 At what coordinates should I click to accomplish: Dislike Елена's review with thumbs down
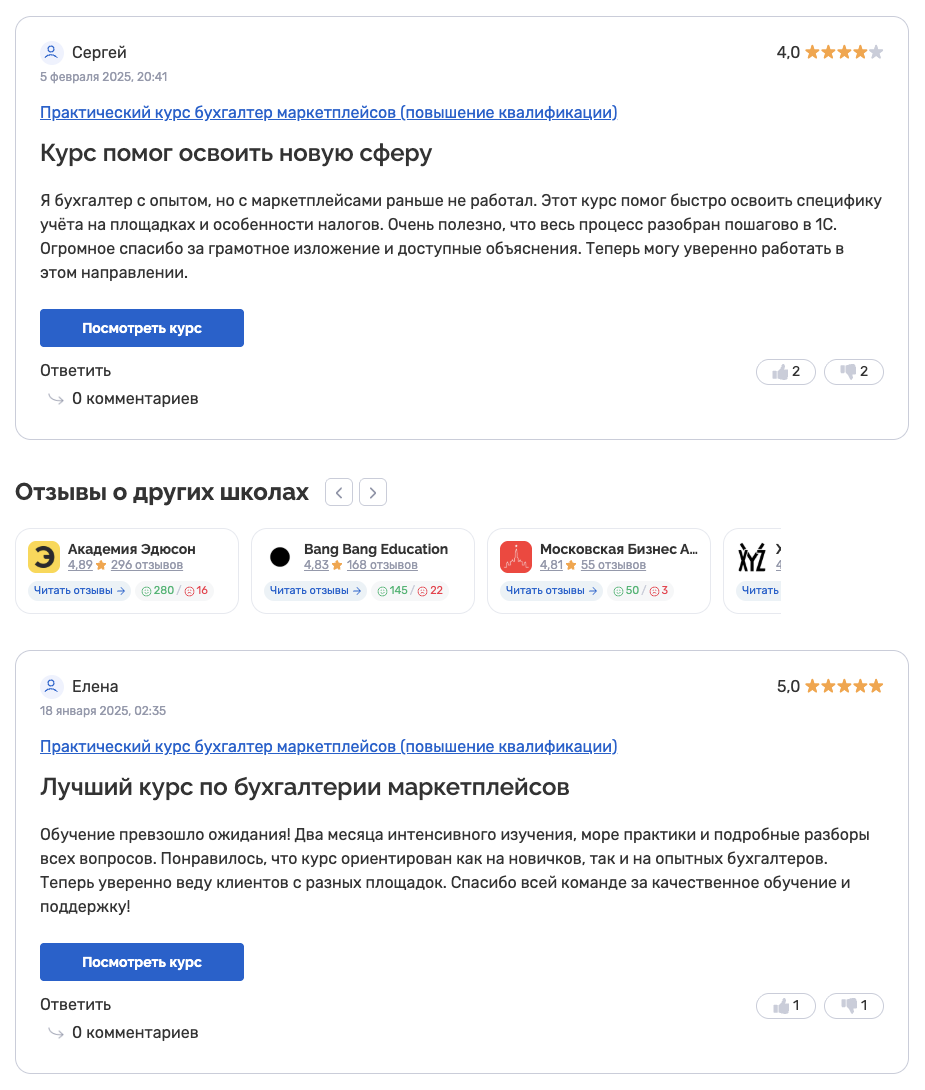[x=853, y=1006]
